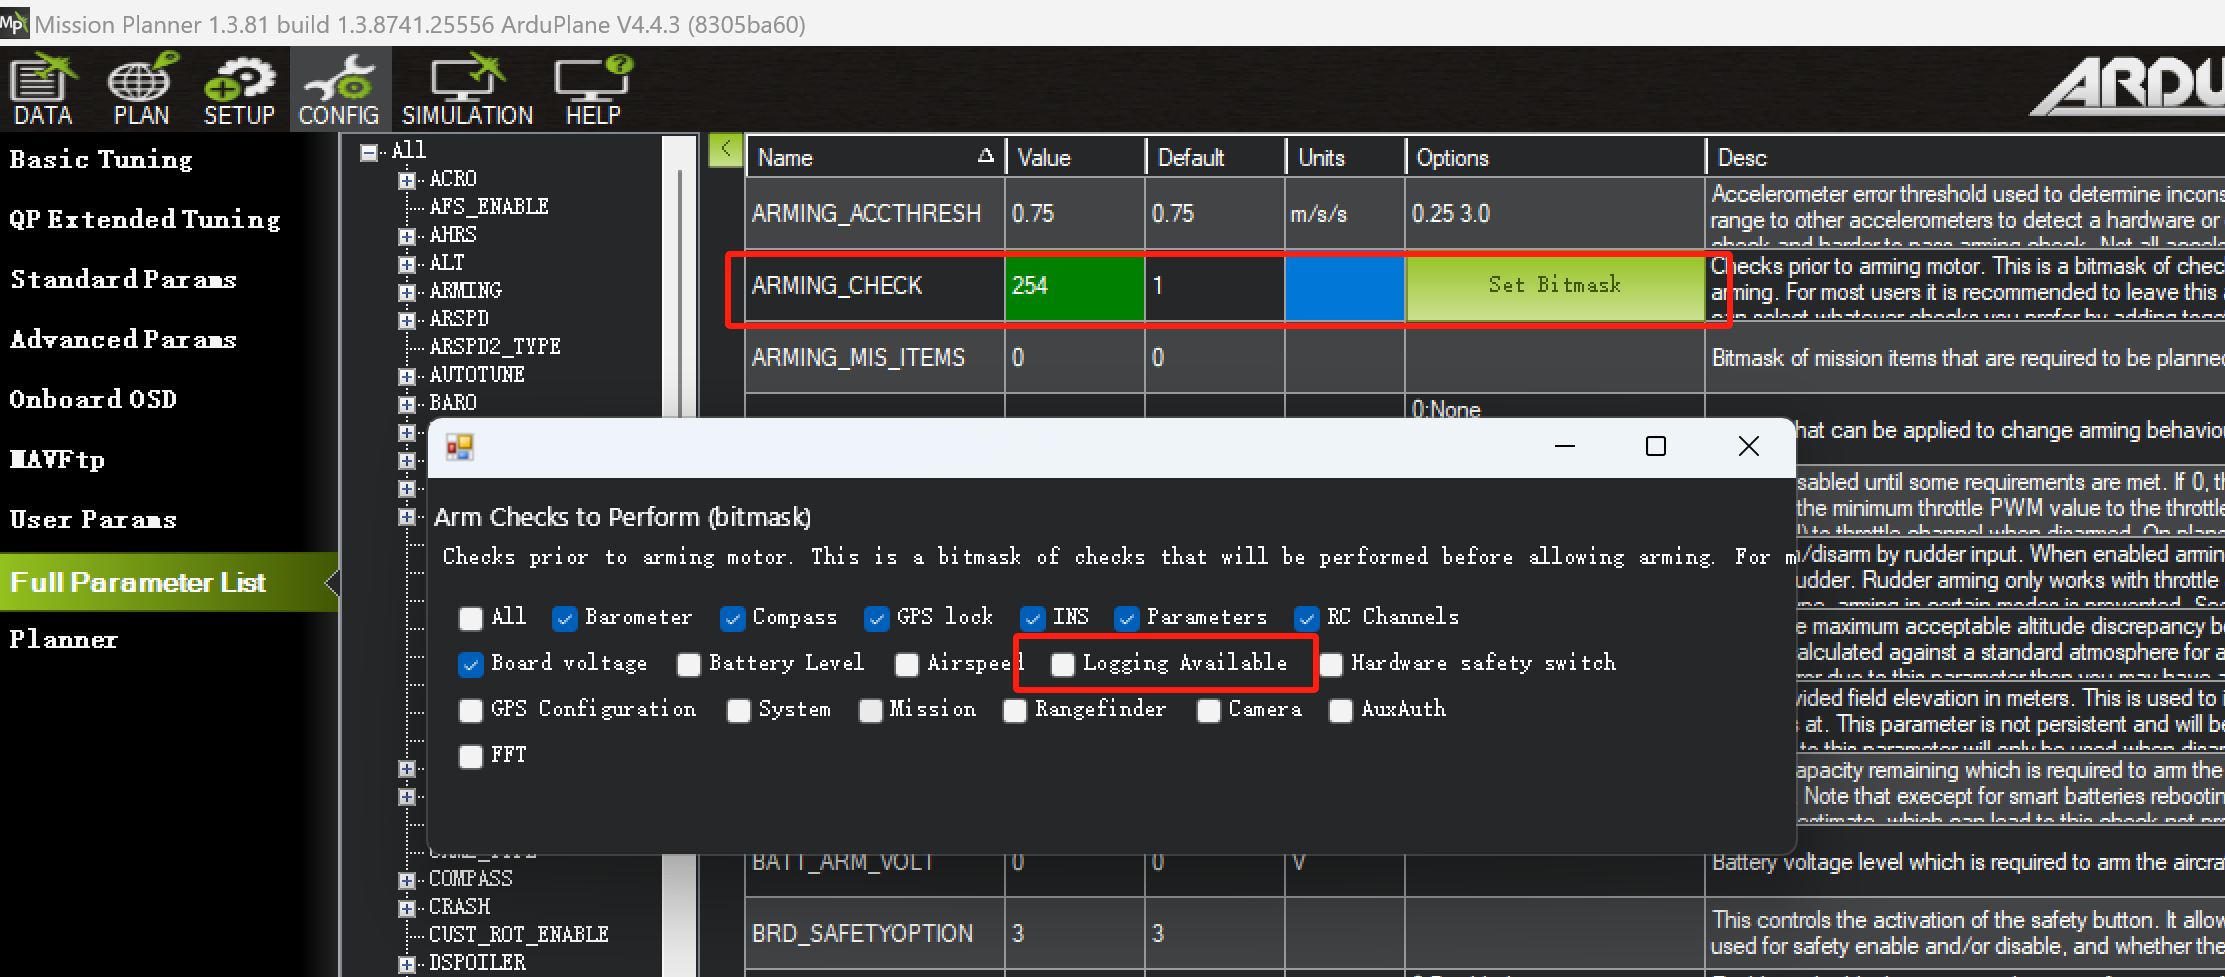
Task: Open Standard Params page
Action: [123, 280]
